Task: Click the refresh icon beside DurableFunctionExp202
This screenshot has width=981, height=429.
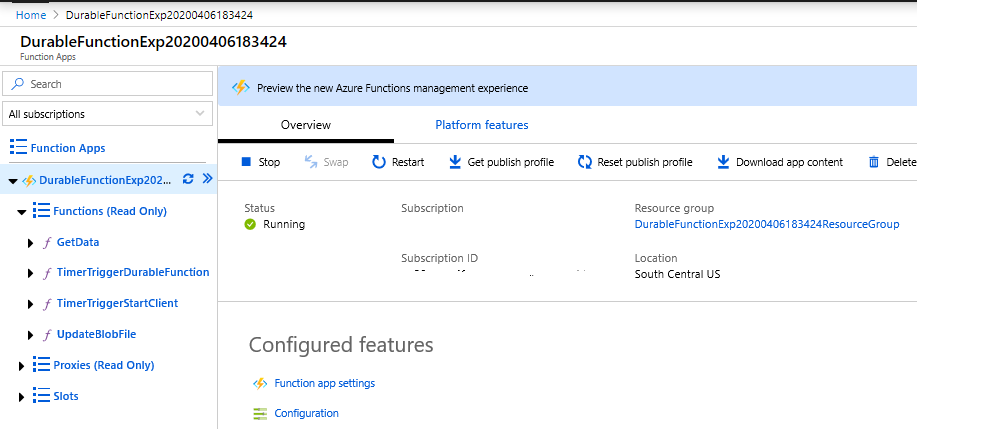Action: (188, 179)
